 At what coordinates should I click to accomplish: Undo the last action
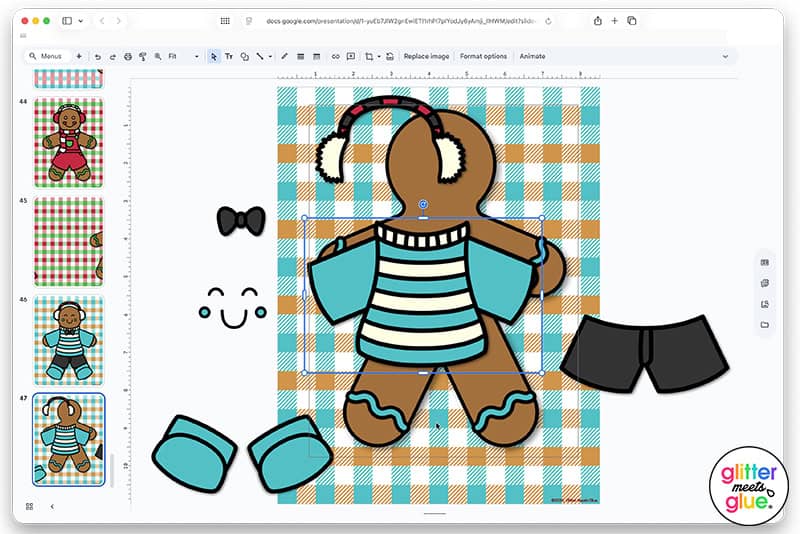pyautogui.click(x=97, y=57)
